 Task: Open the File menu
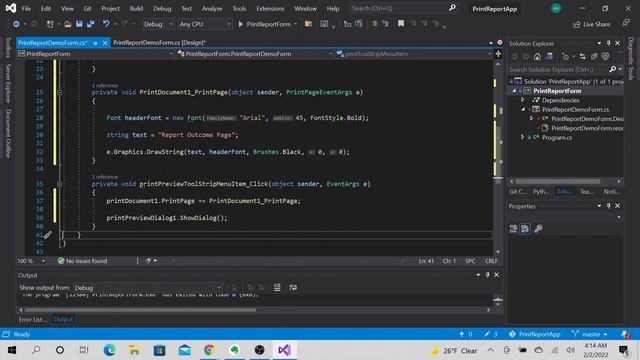pos(26,8)
